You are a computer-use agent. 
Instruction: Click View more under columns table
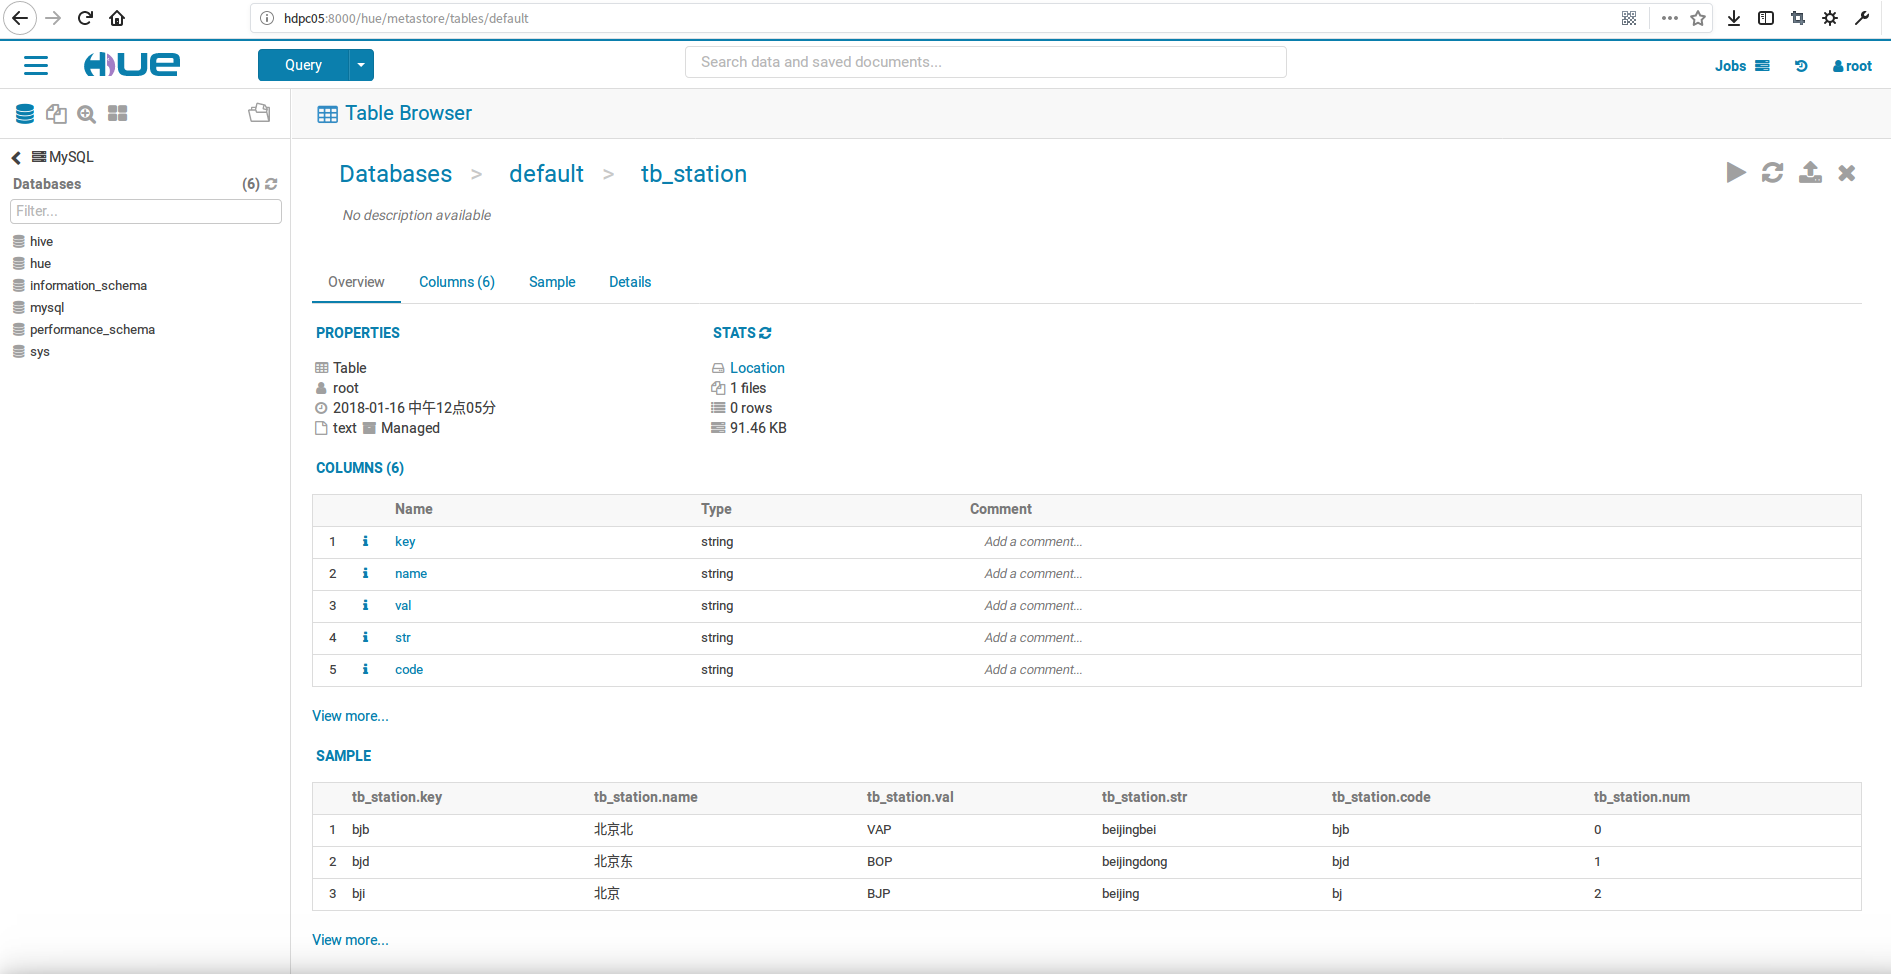point(350,716)
